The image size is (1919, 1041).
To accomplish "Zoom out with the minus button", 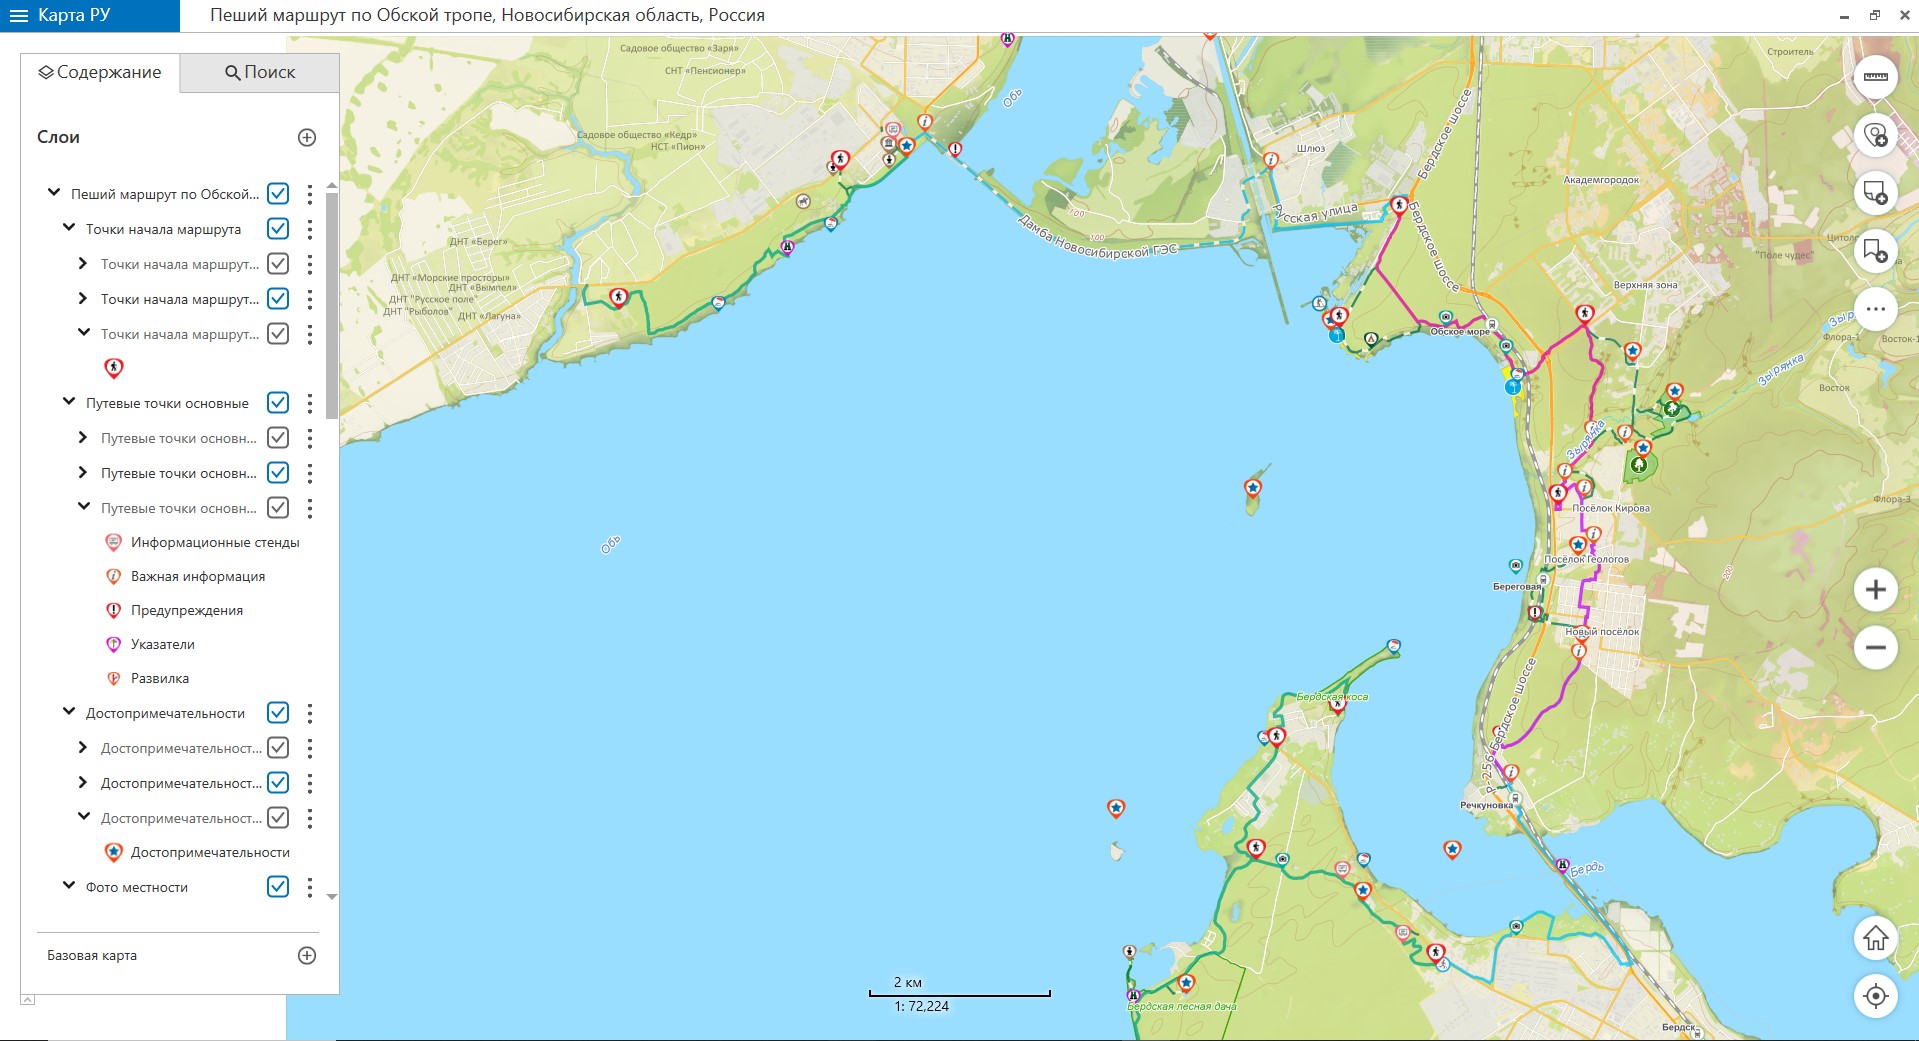I will (x=1875, y=647).
